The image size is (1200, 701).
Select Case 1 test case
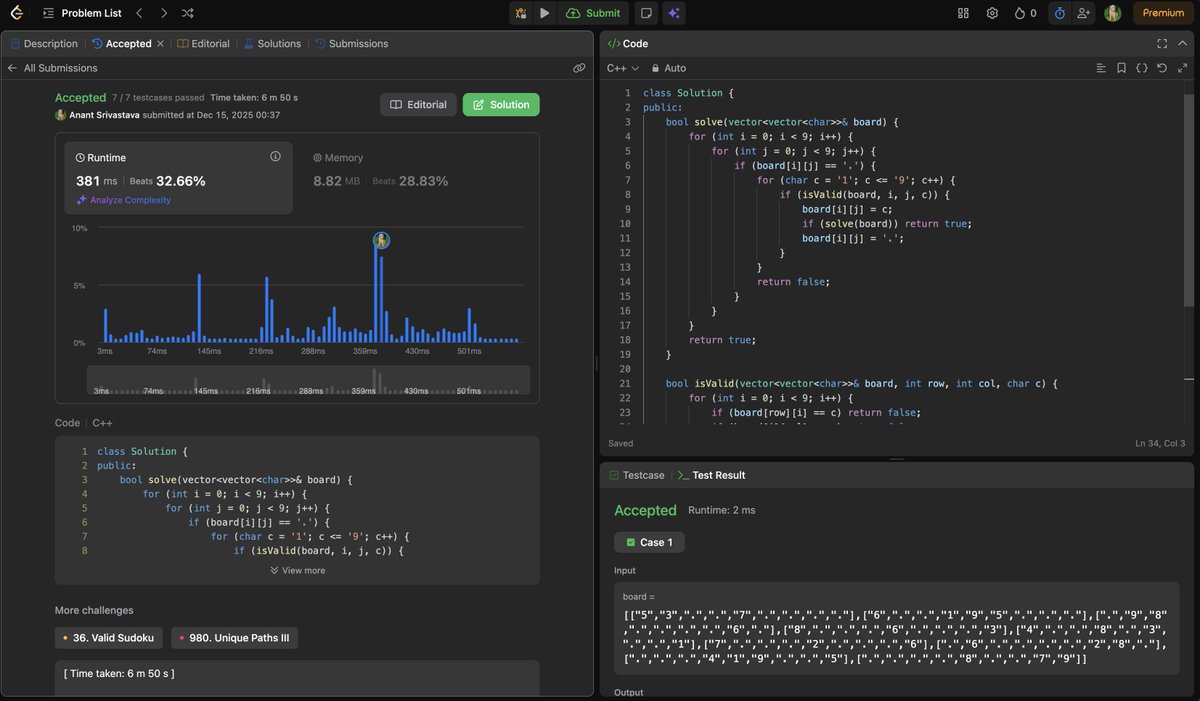(x=649, y=542)
